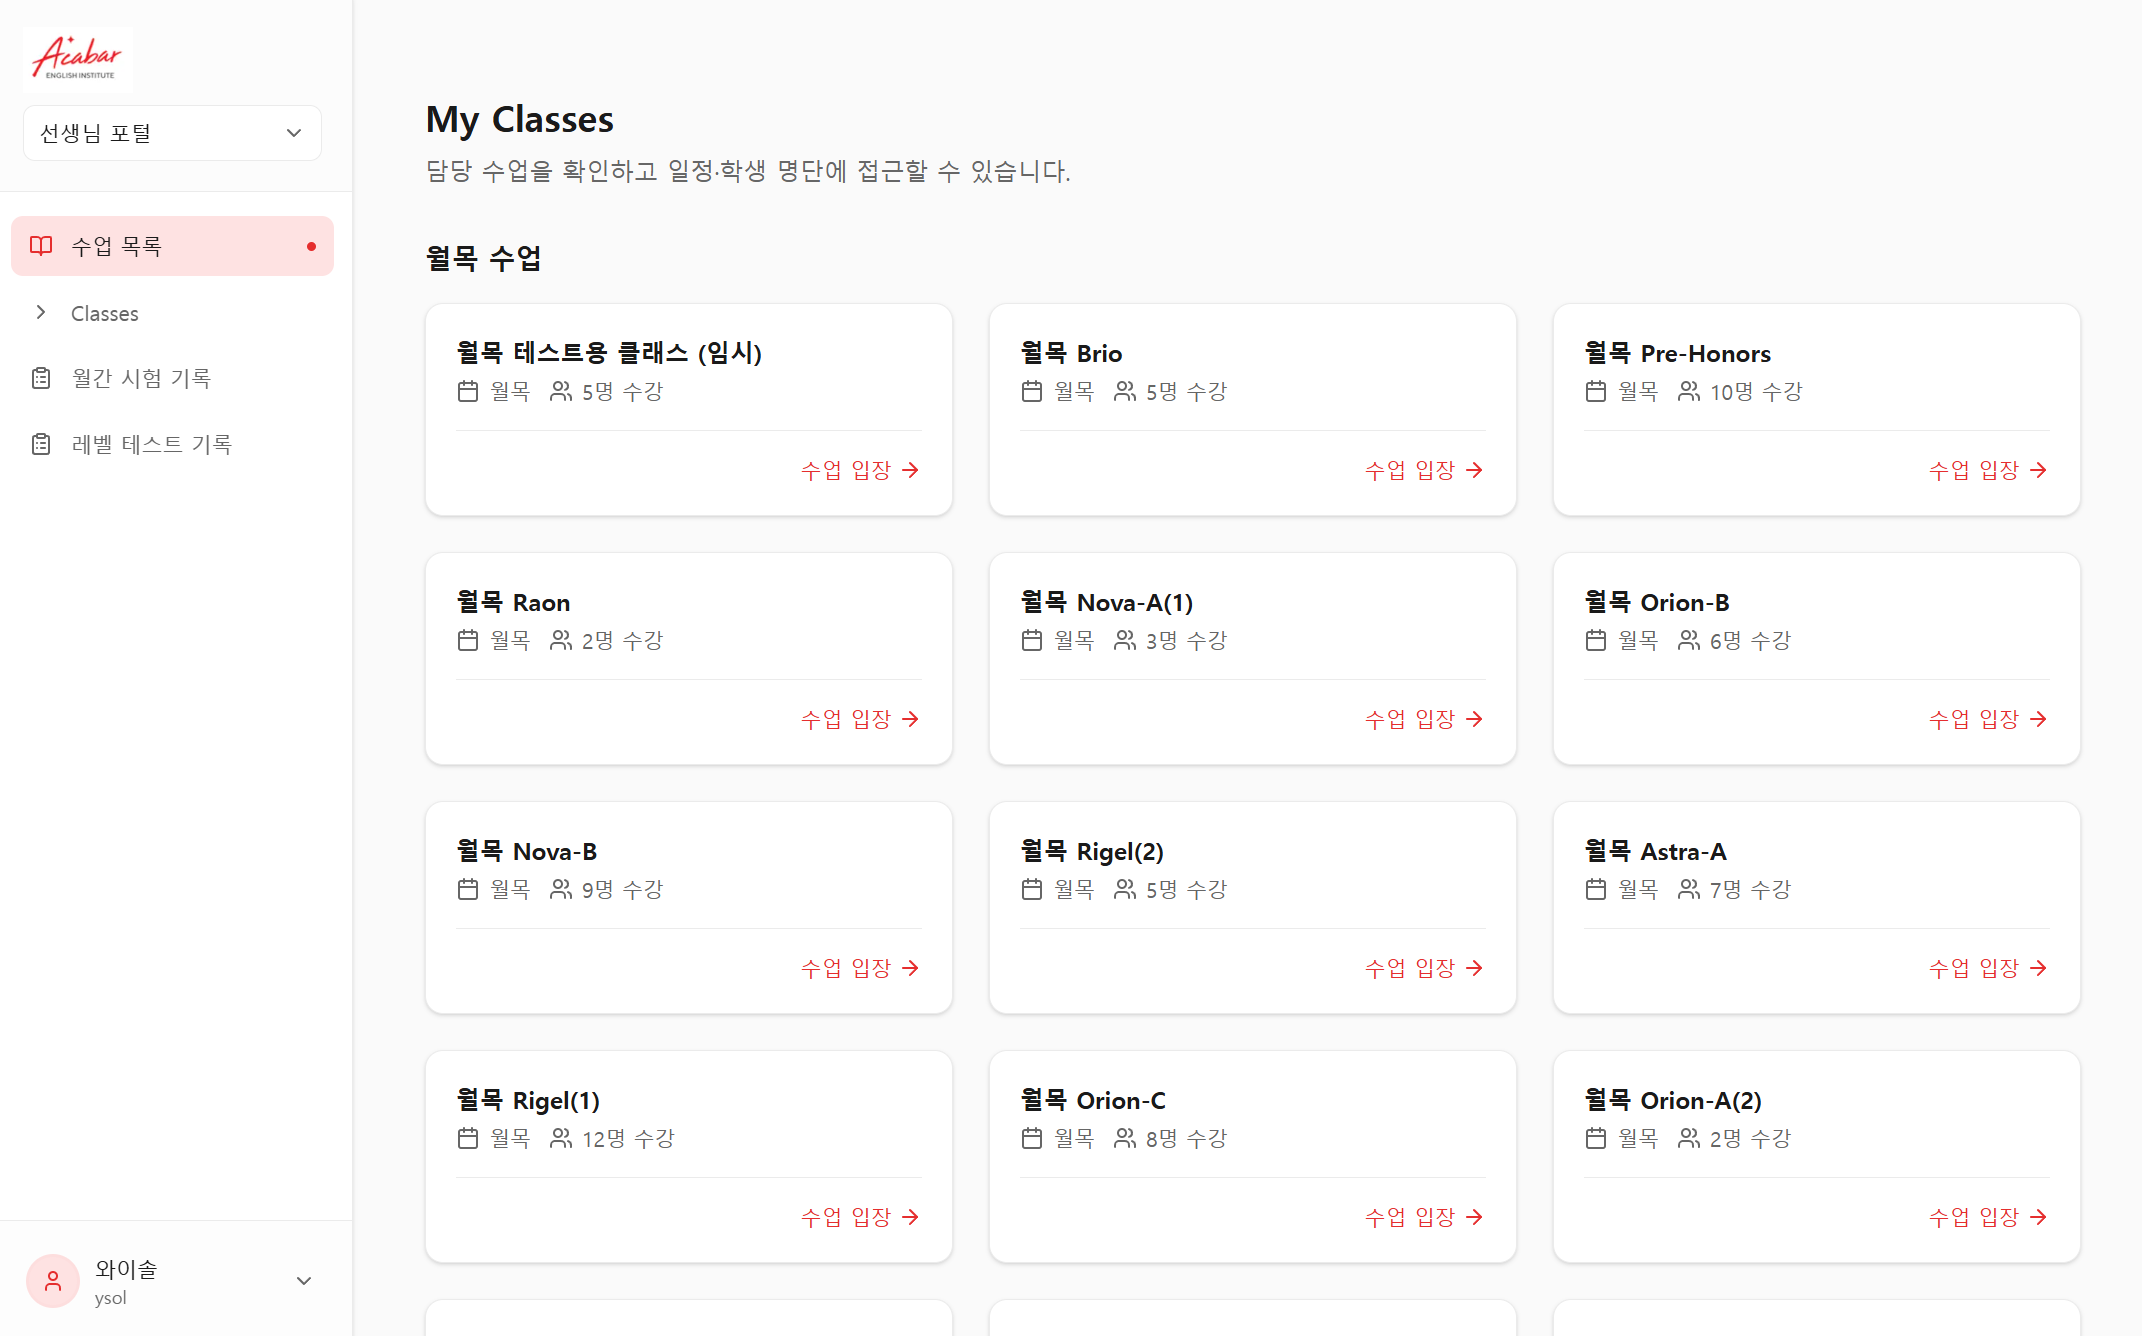Viewport: 2142px width, 1336px height.
Task: Click the user avatar icon for 와이솔
Action: [x=53, y=1281]
